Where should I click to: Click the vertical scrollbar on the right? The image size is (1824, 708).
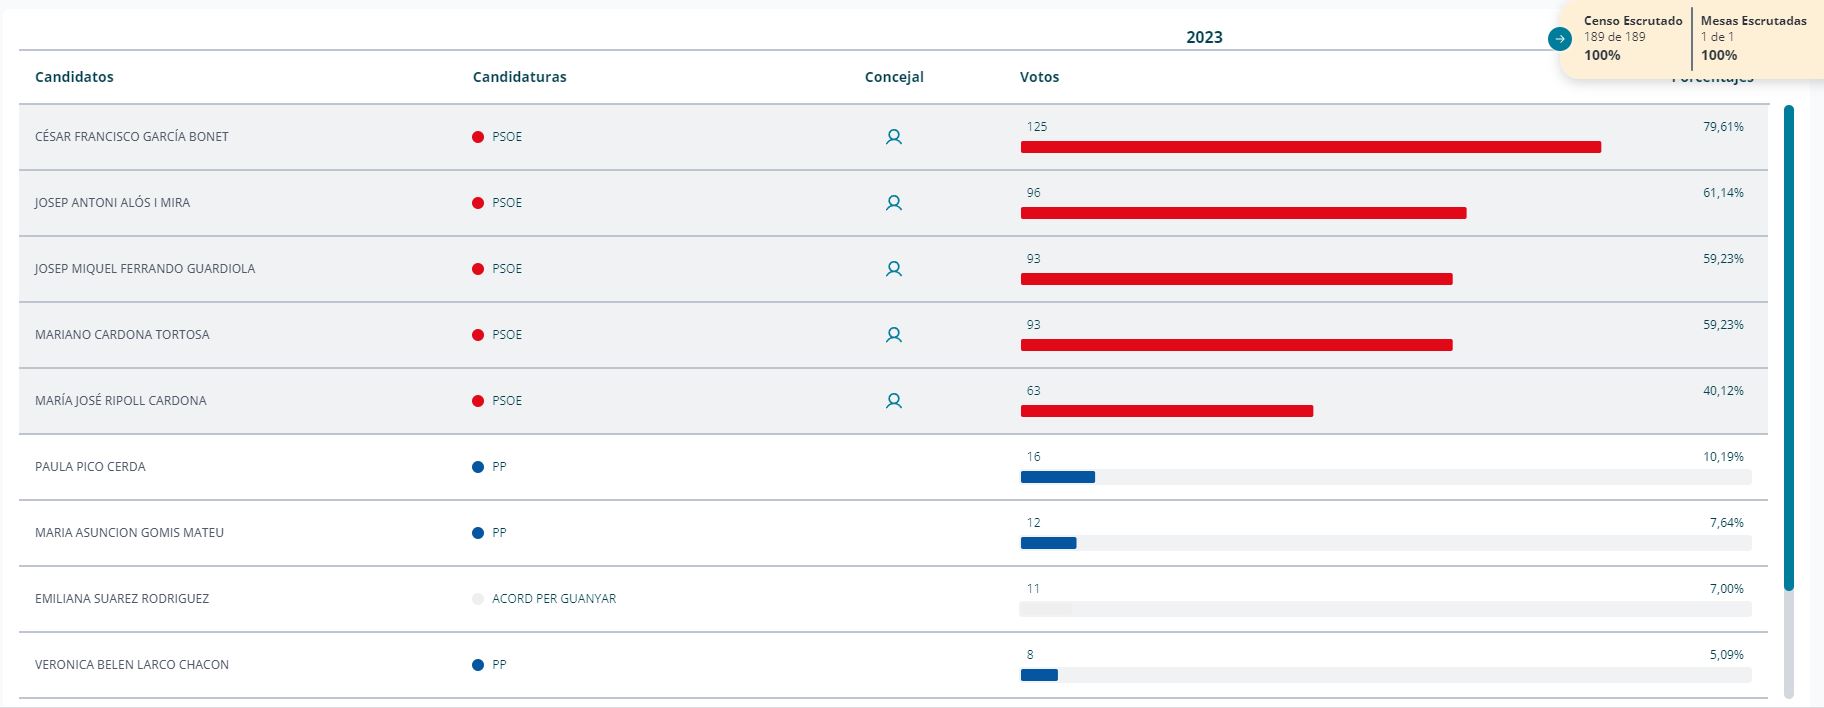click(1788, 350)
